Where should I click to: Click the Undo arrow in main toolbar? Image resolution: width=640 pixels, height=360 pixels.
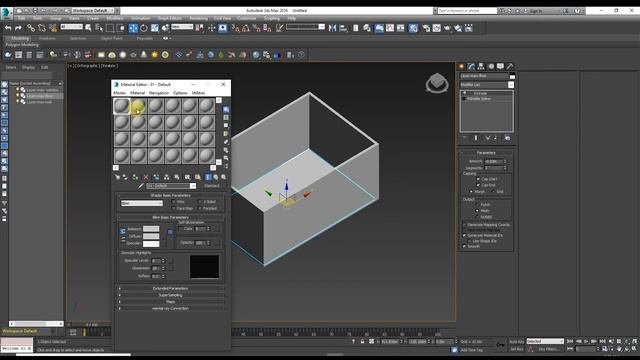(x=8, y=28)
